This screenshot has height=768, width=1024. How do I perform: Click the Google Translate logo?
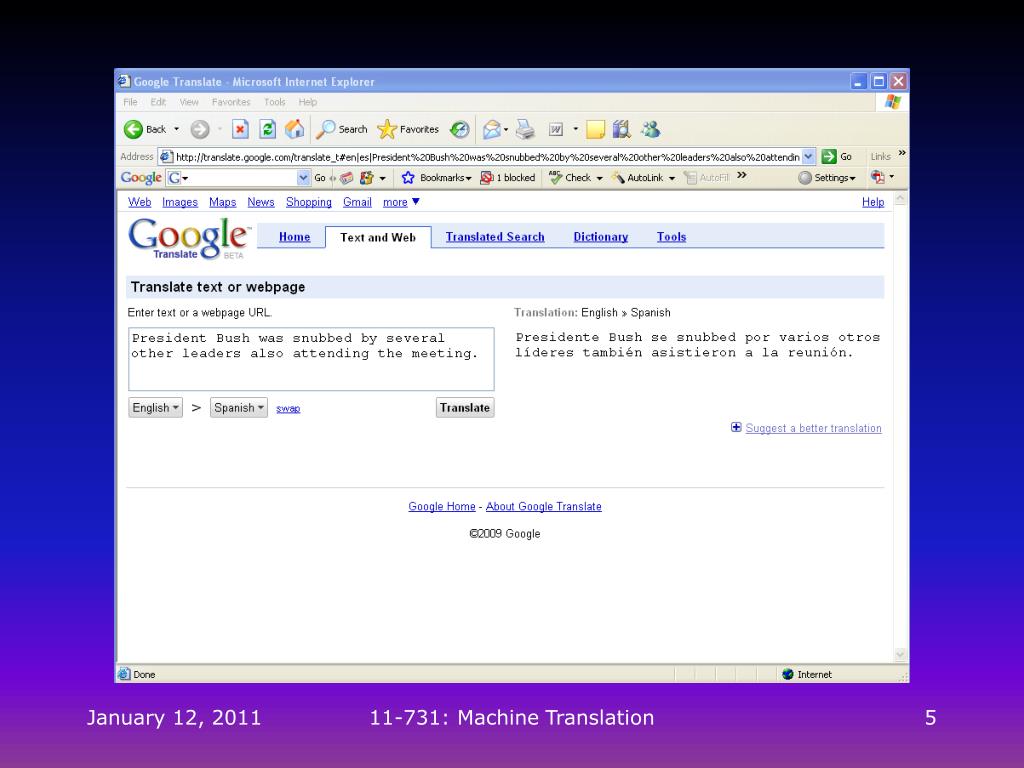pyautogui.click(x=189, y=238)
